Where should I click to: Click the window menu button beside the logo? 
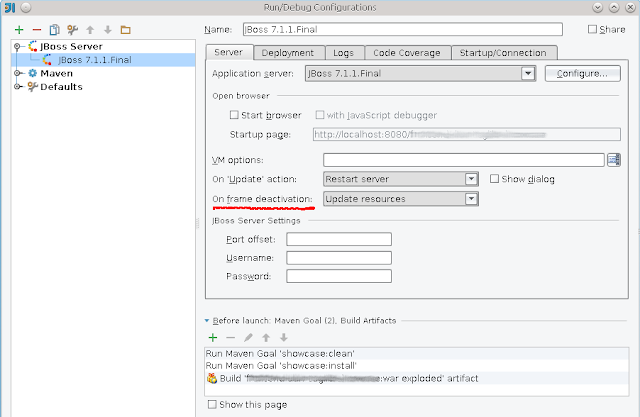tap(26, 7)
